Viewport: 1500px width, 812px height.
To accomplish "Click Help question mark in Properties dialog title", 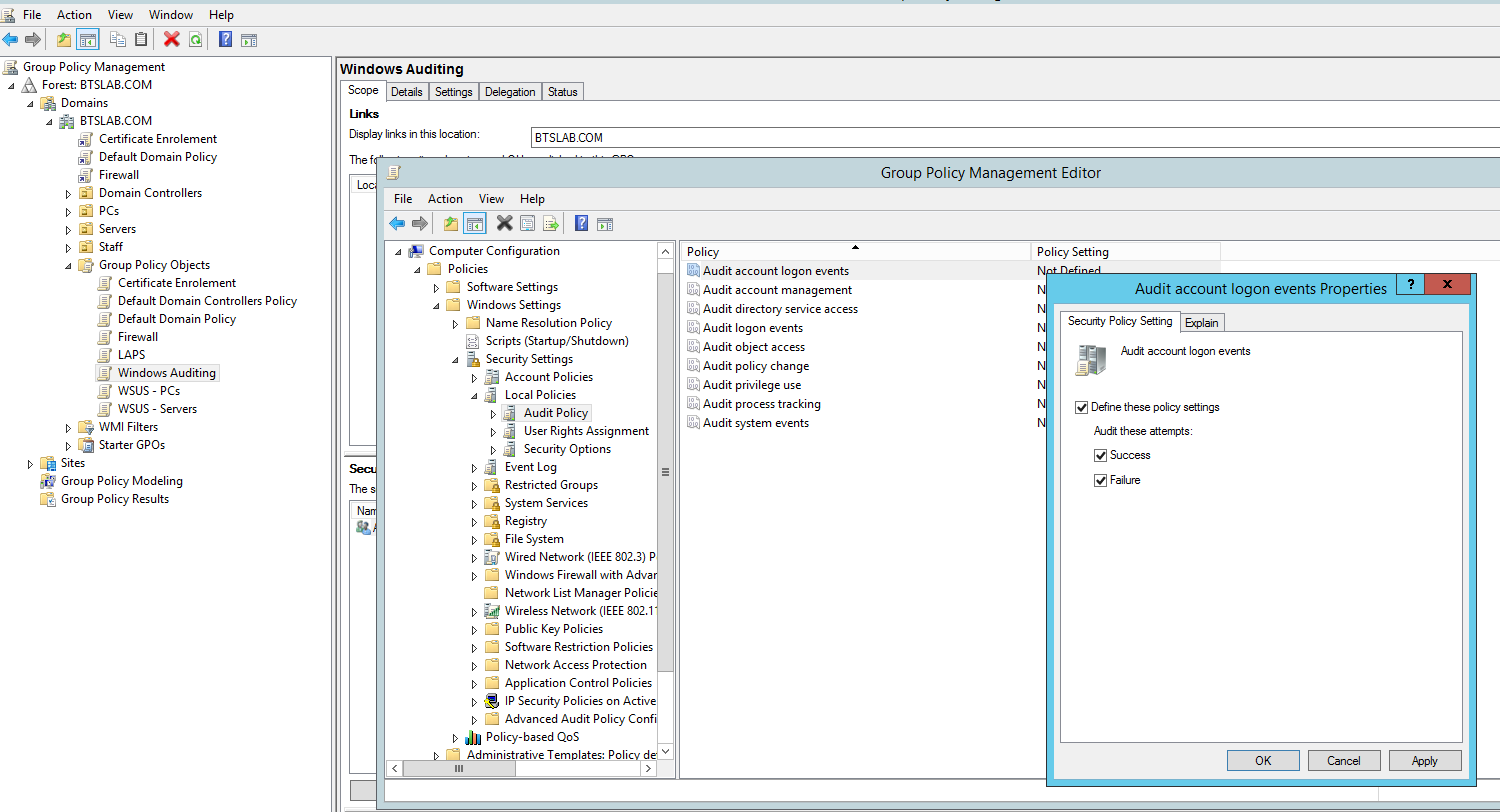I will [x=1410, y=284].
